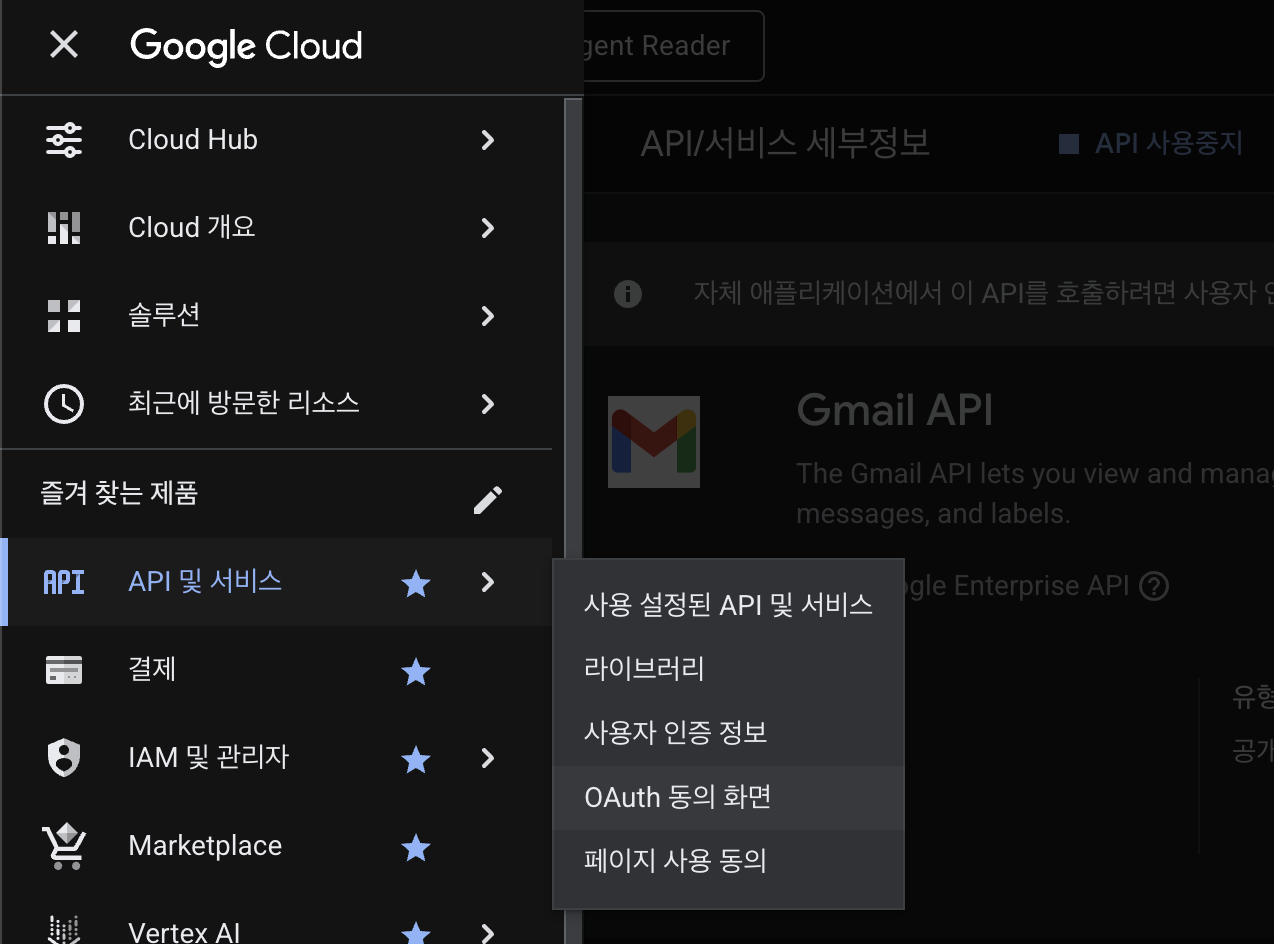Expand the Cloud Hub chevron
The image size is (1274, 944).
click(488, 140)
